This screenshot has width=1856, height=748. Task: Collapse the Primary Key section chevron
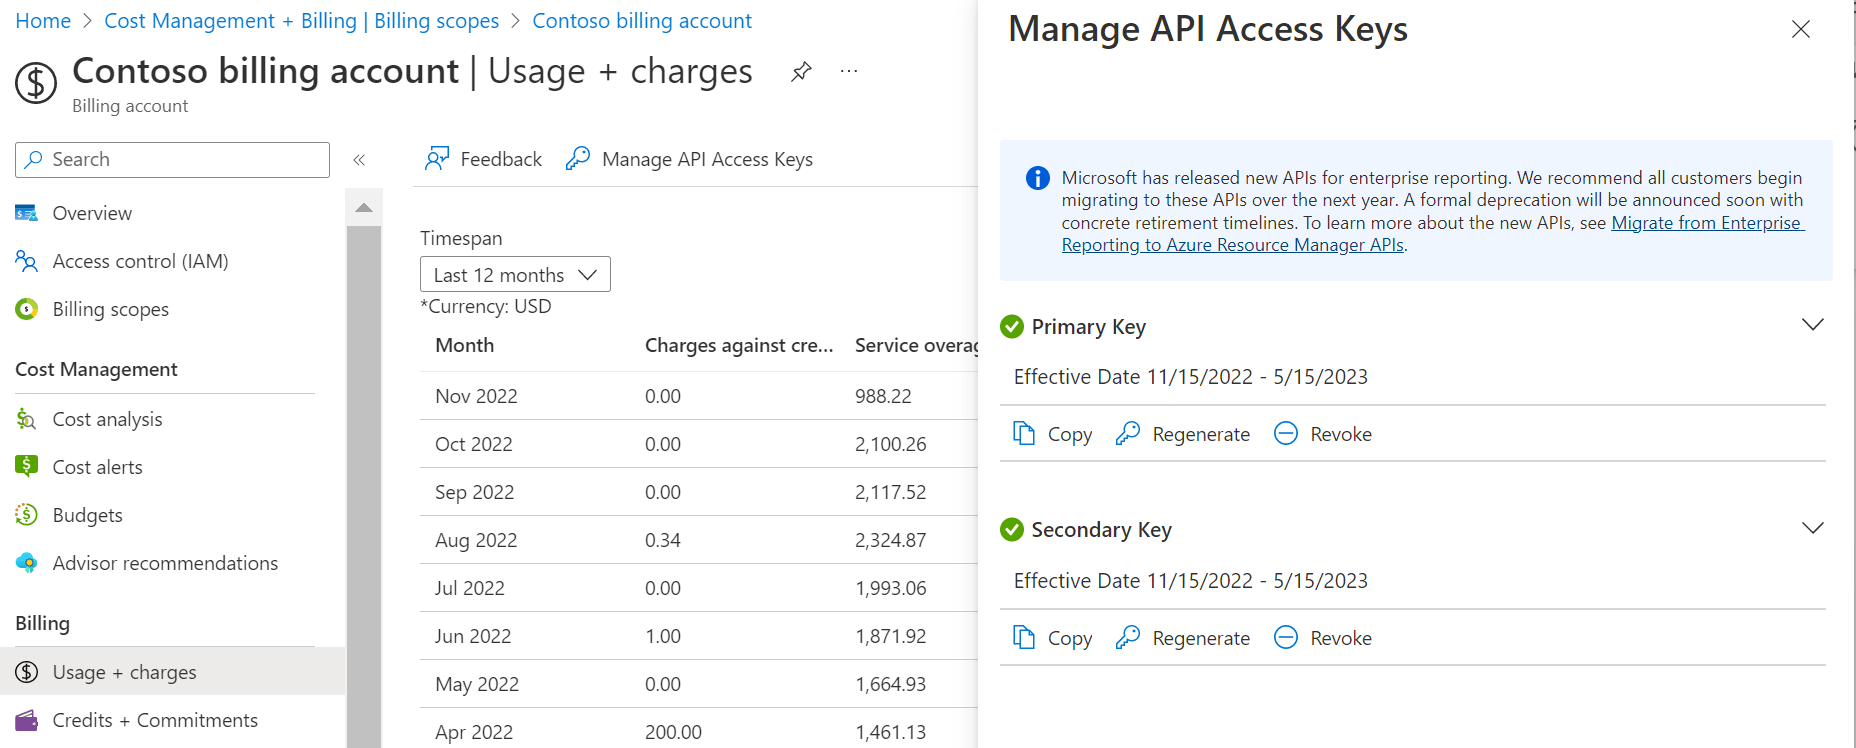(1812, 325)
